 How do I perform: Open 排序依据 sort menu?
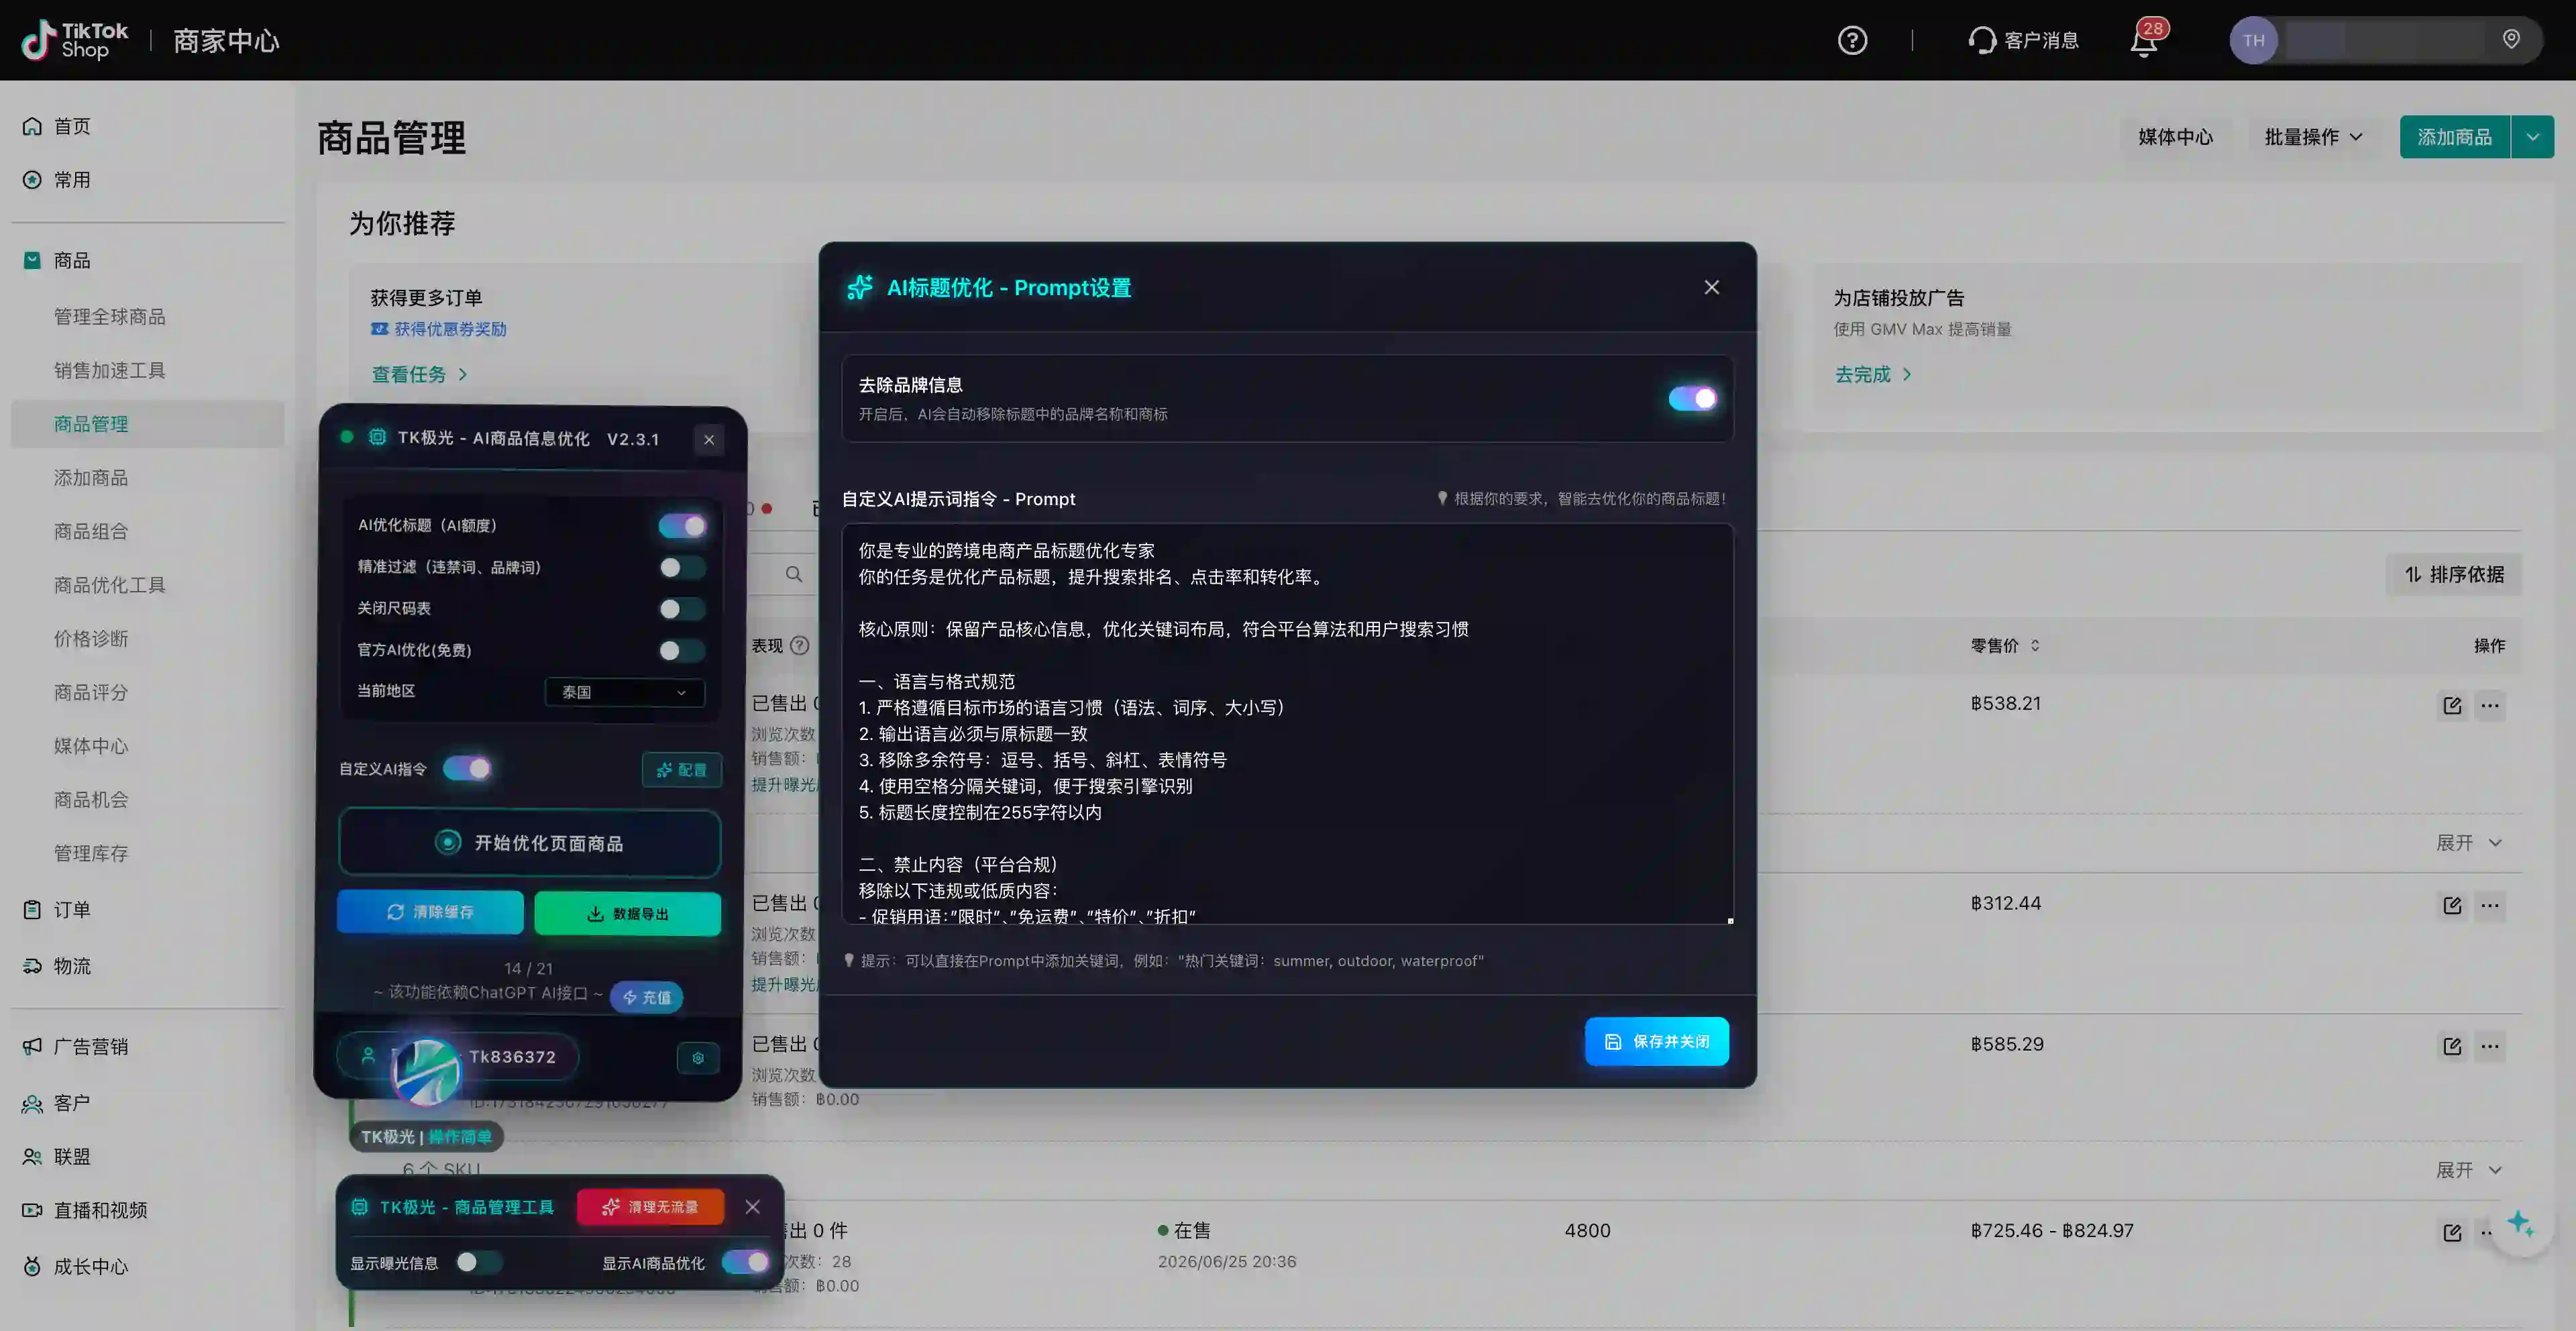pyautogui.click(x=2454, y=574)
